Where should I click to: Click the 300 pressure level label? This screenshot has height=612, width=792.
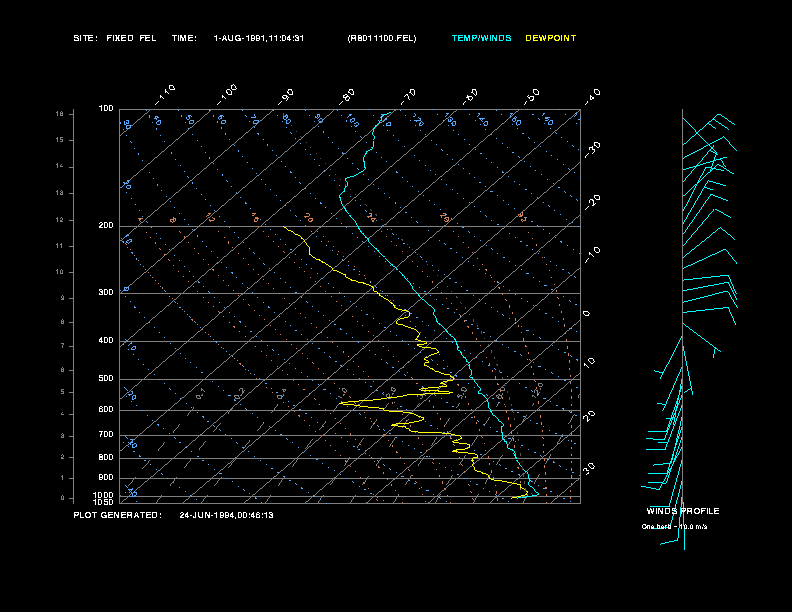pos(106,292)
